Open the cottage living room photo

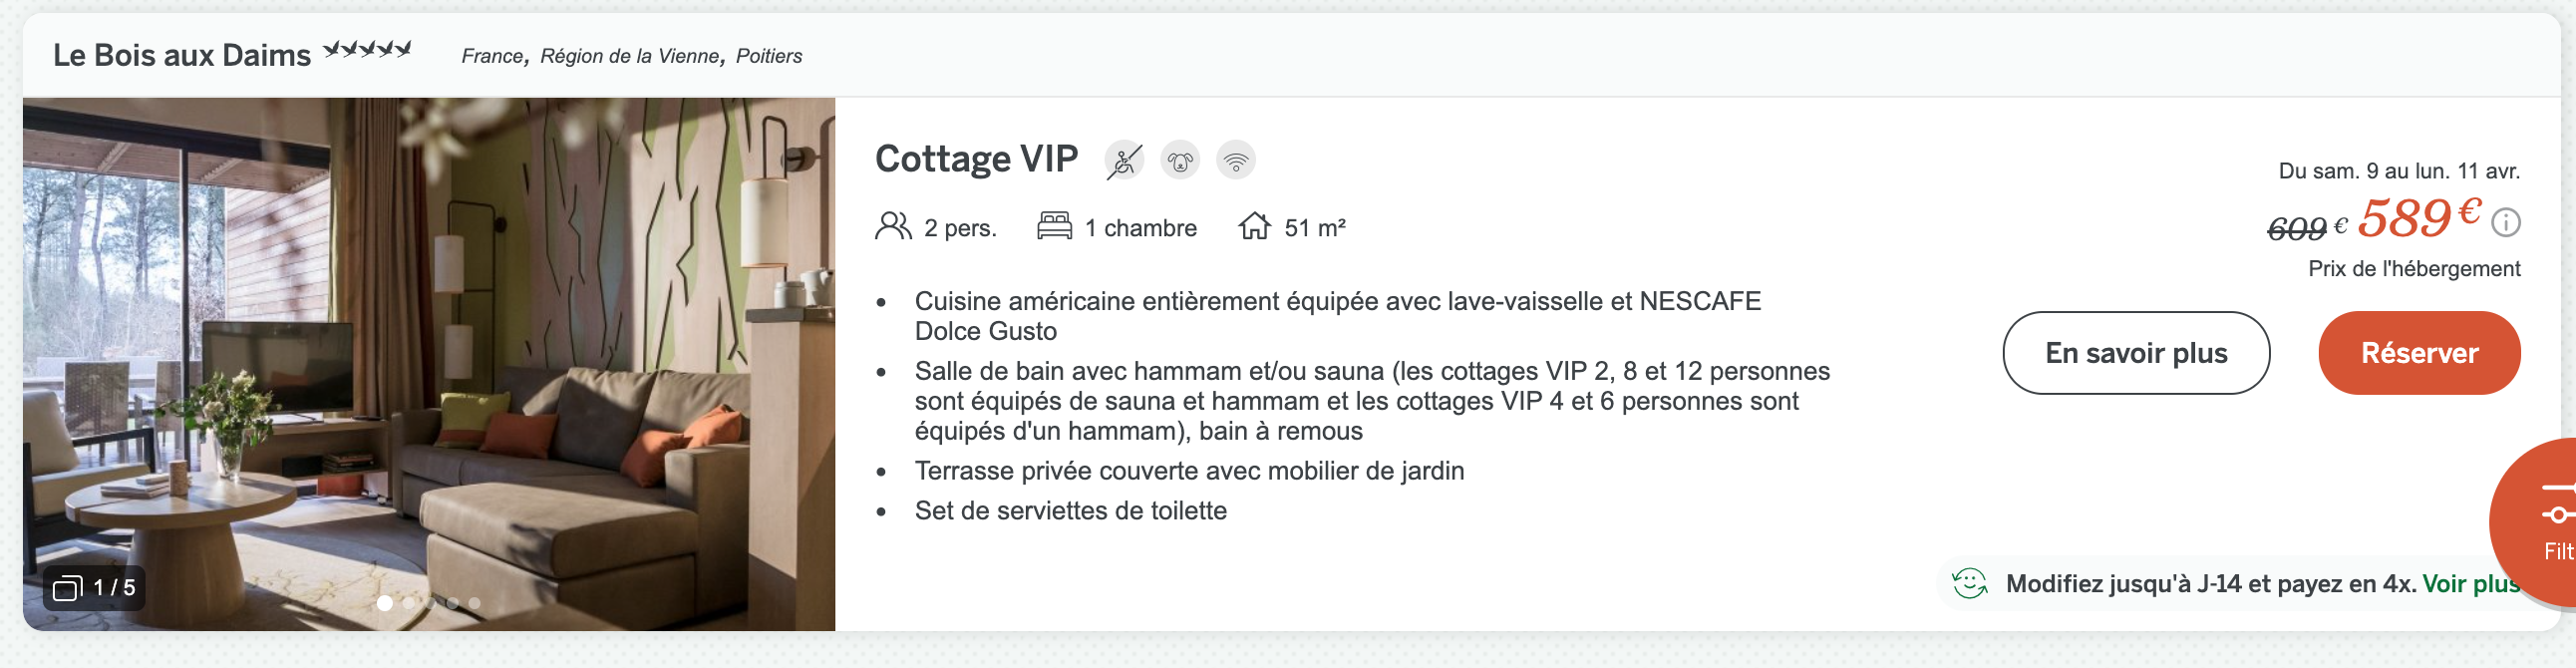[x=429, y=364]
